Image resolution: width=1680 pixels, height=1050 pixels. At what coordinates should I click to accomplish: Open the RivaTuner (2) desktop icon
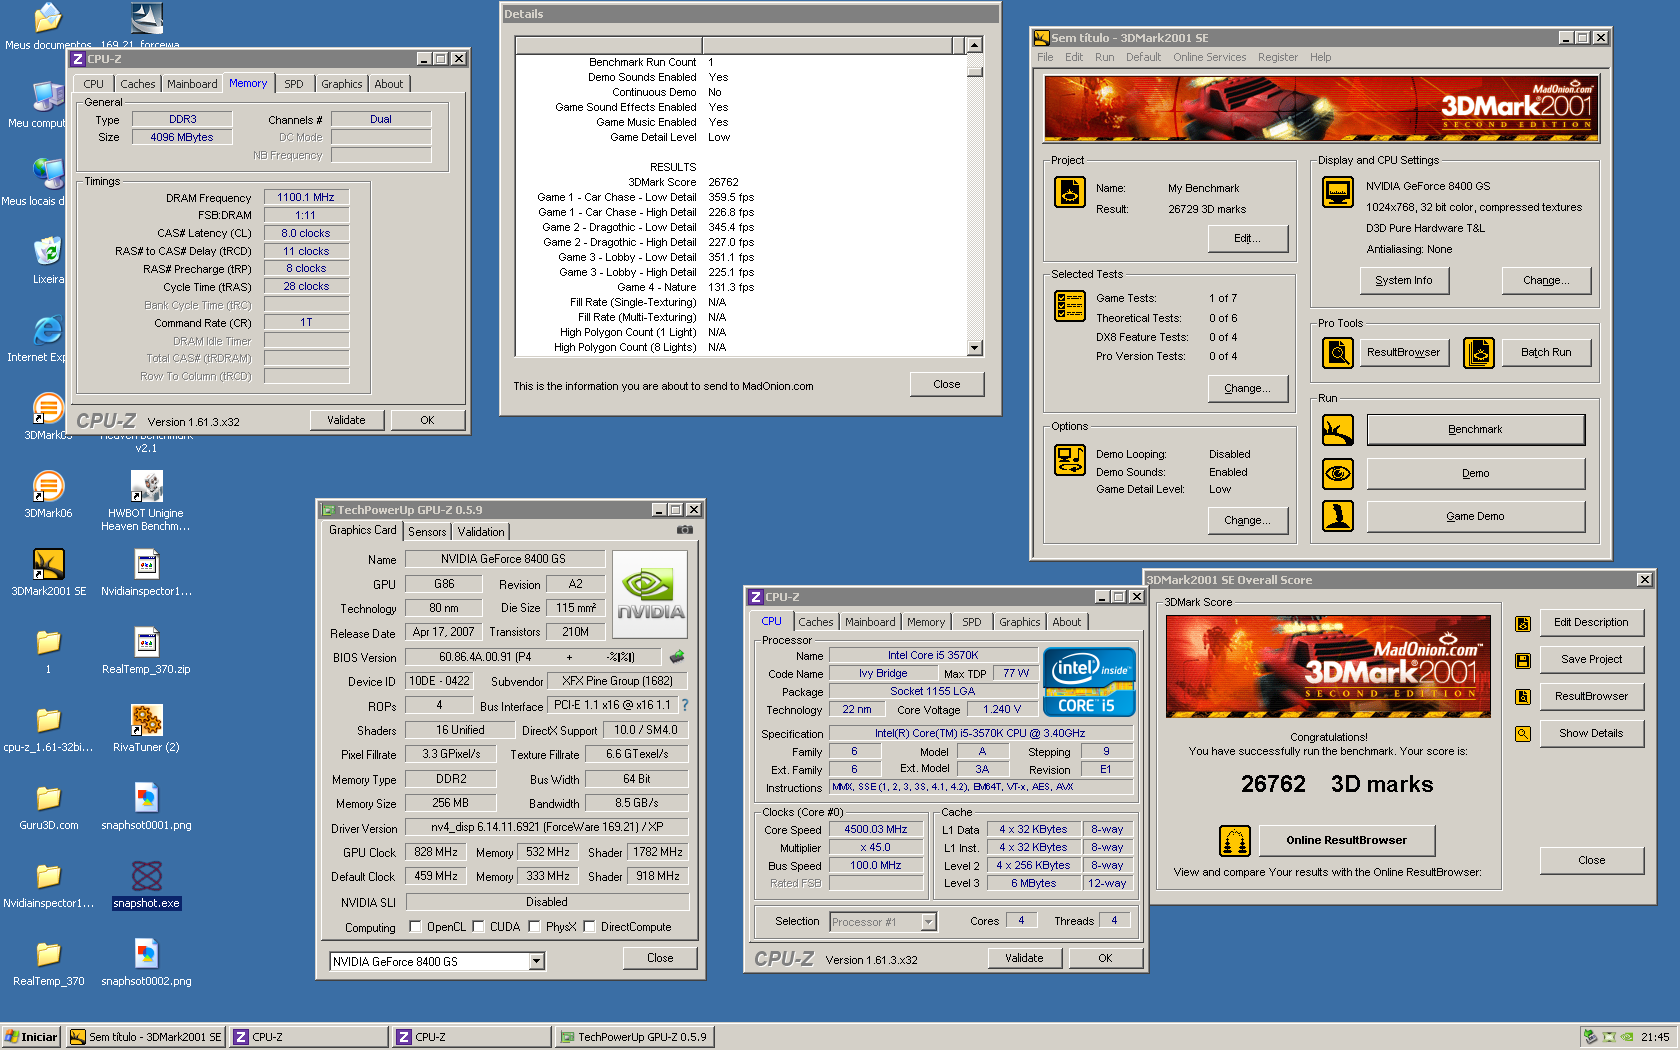(146, 729)
